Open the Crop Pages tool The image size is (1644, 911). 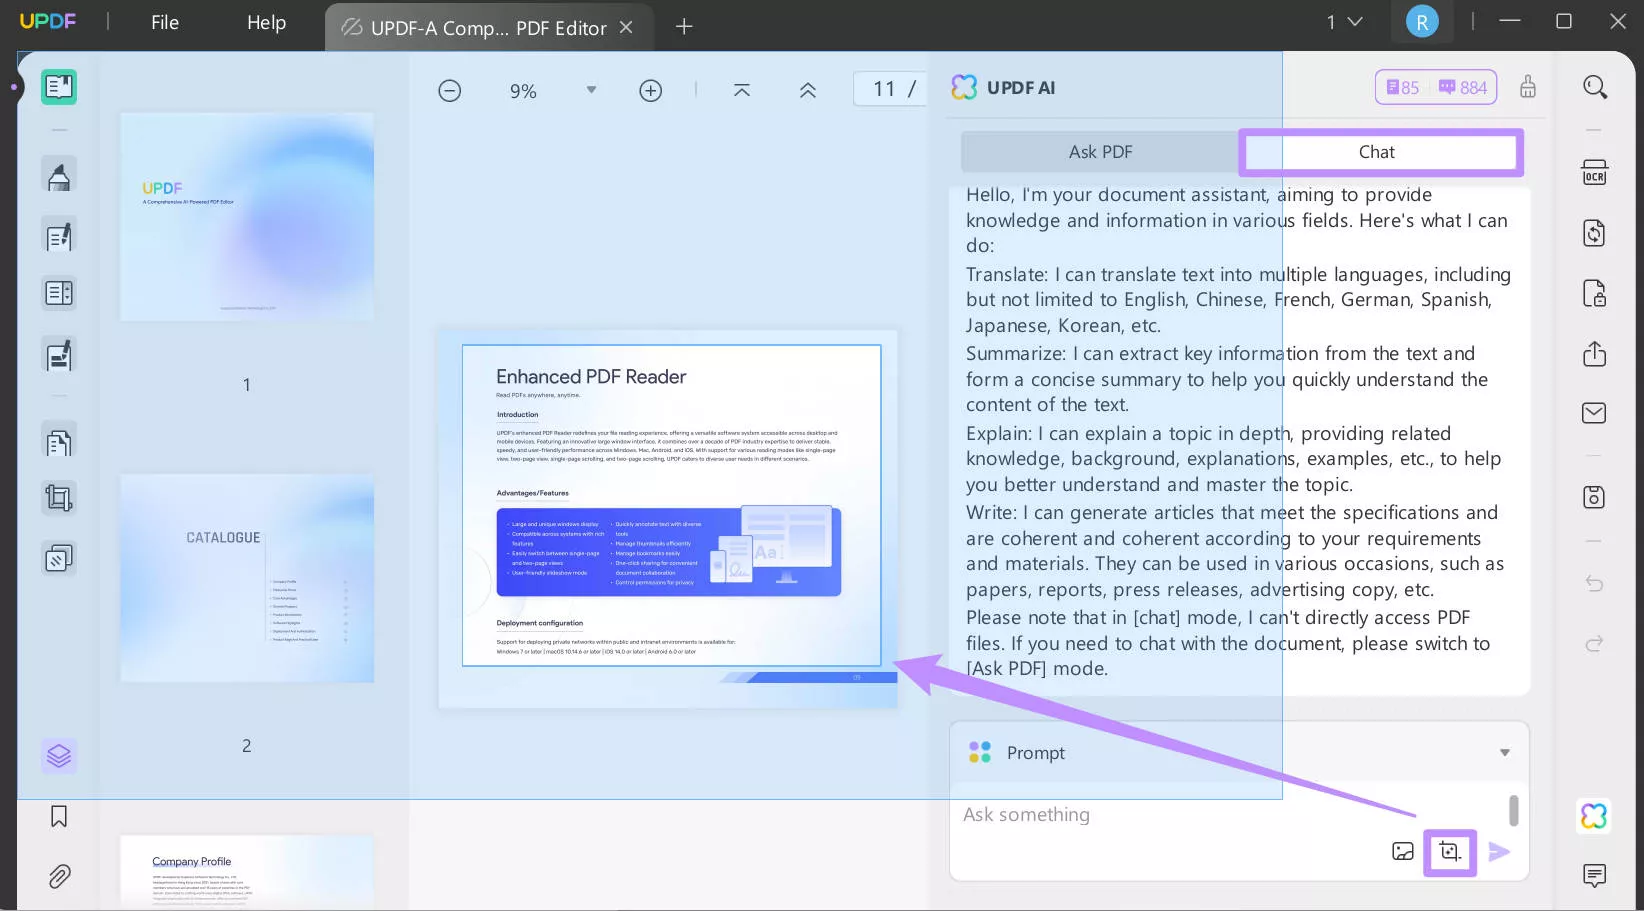click(x=59, y=498)
